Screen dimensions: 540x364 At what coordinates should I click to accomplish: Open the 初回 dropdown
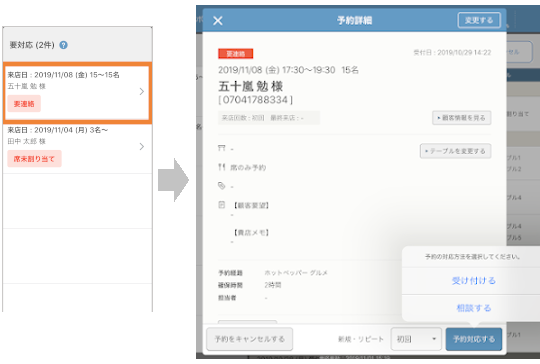(x=416, y=339)
